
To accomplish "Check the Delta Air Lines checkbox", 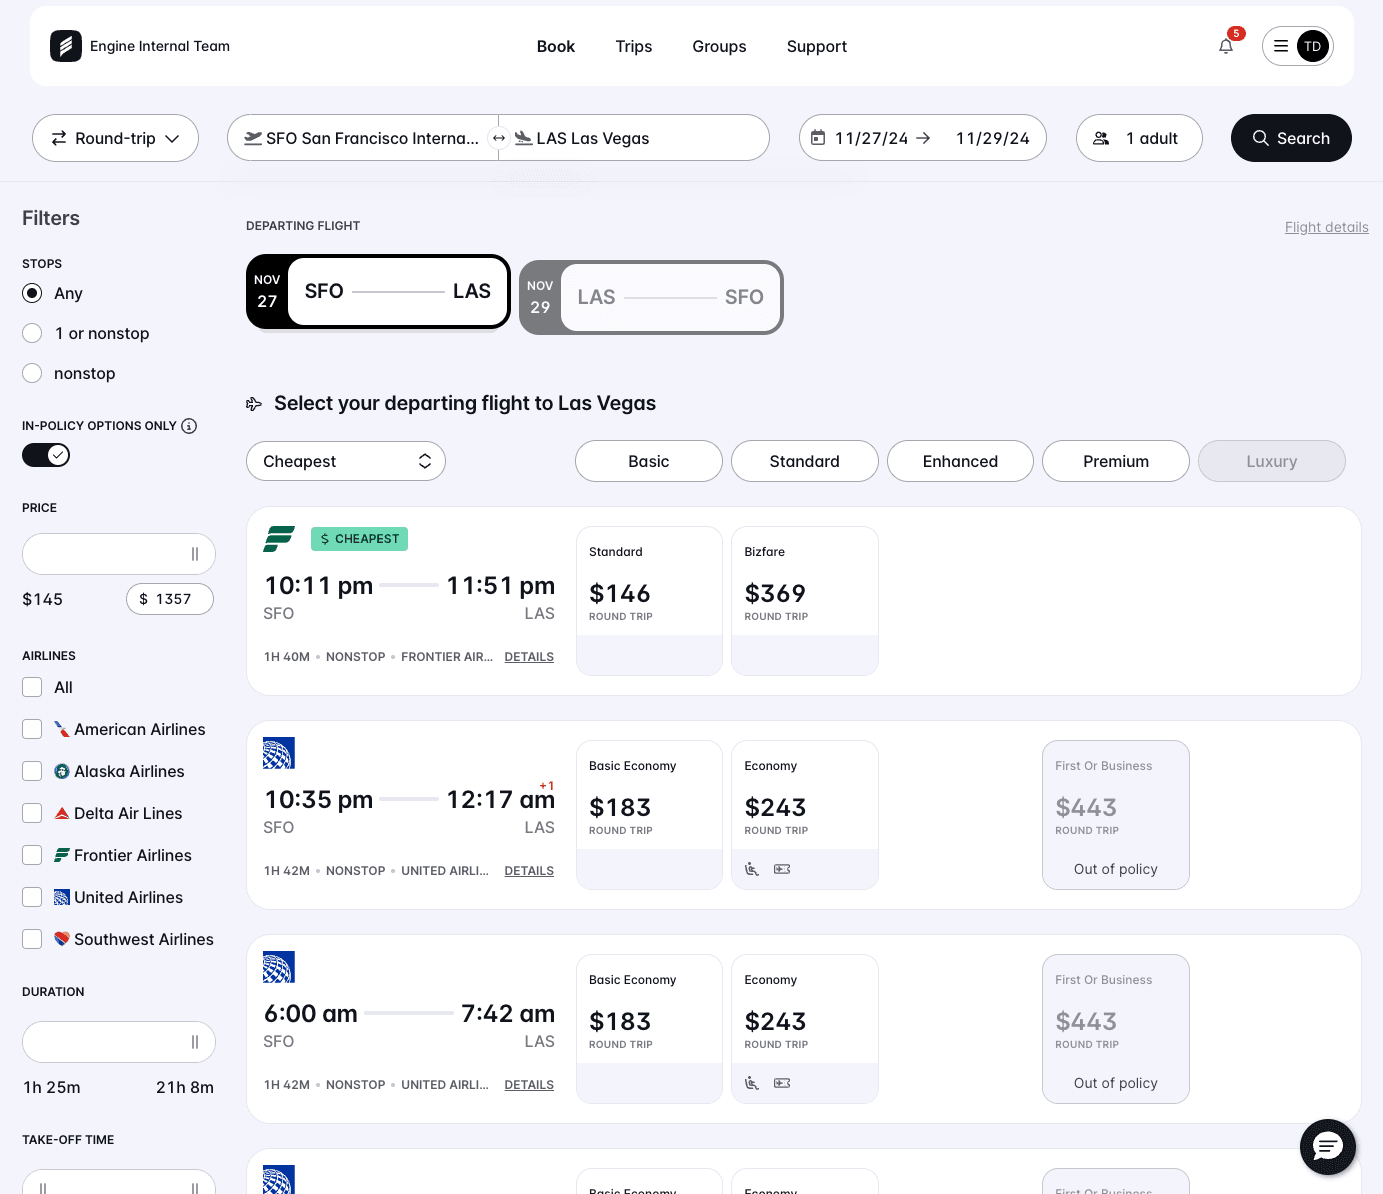I will (32, 813).
